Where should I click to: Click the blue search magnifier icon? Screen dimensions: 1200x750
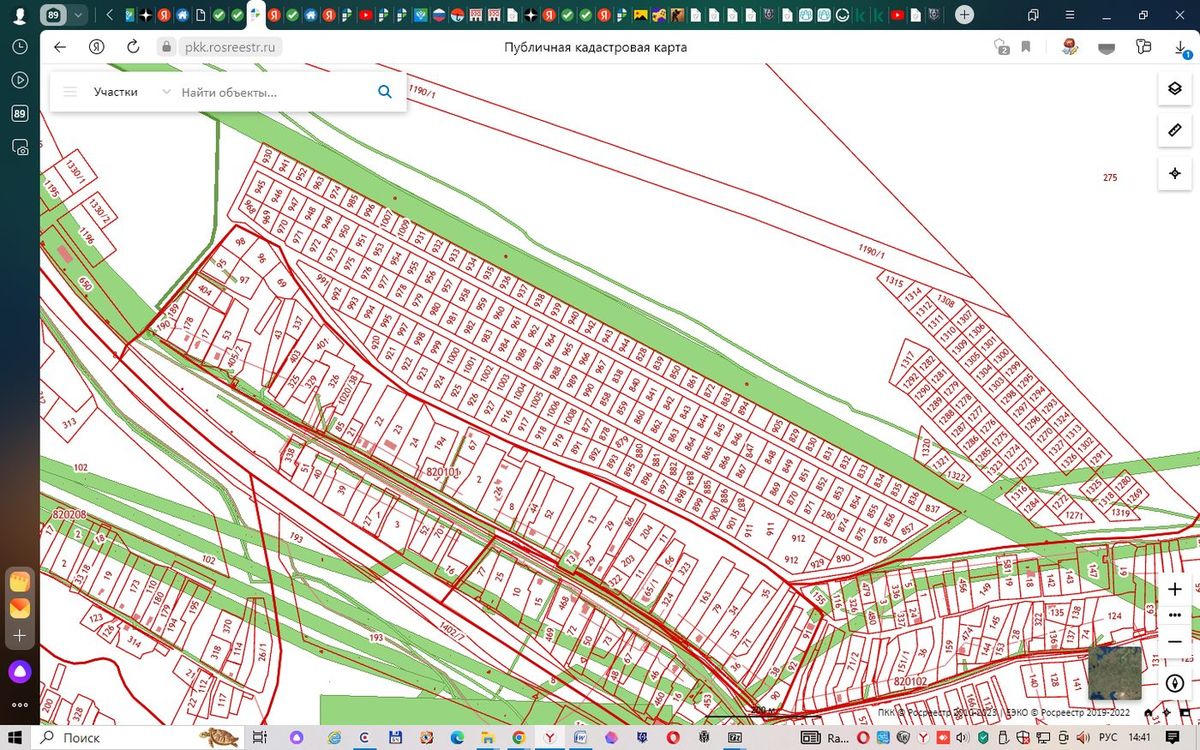coord(385,92)
